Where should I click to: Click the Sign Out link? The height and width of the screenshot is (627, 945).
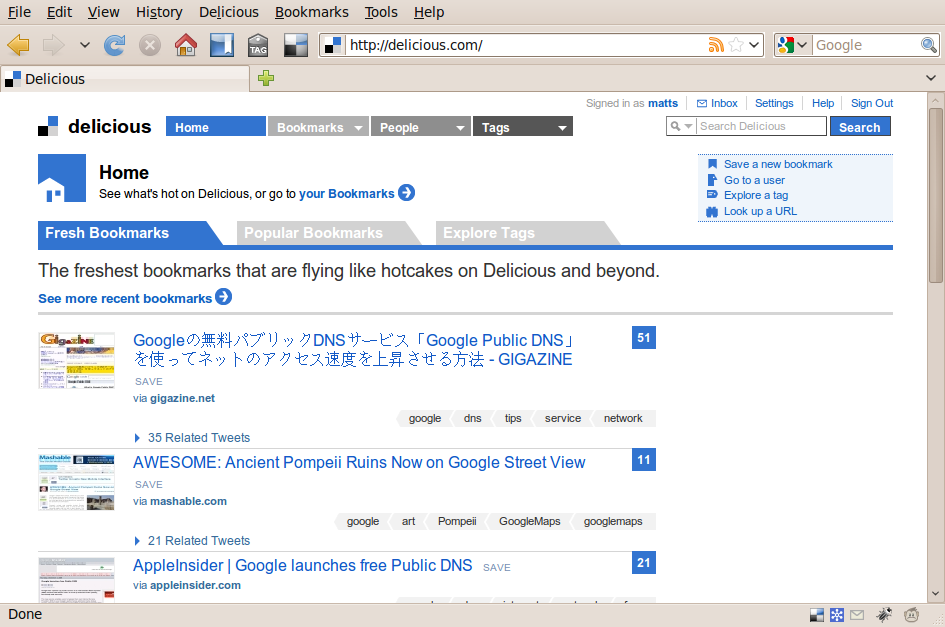(x=871, y=103)
